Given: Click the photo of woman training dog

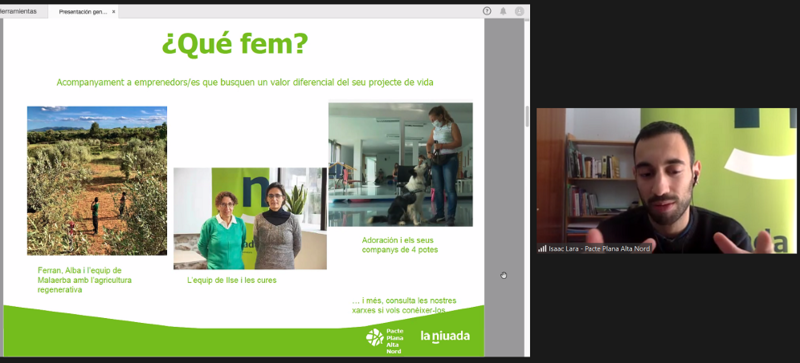Looking at the screenshot, I should pyautogui.click(x=401, y=164).
